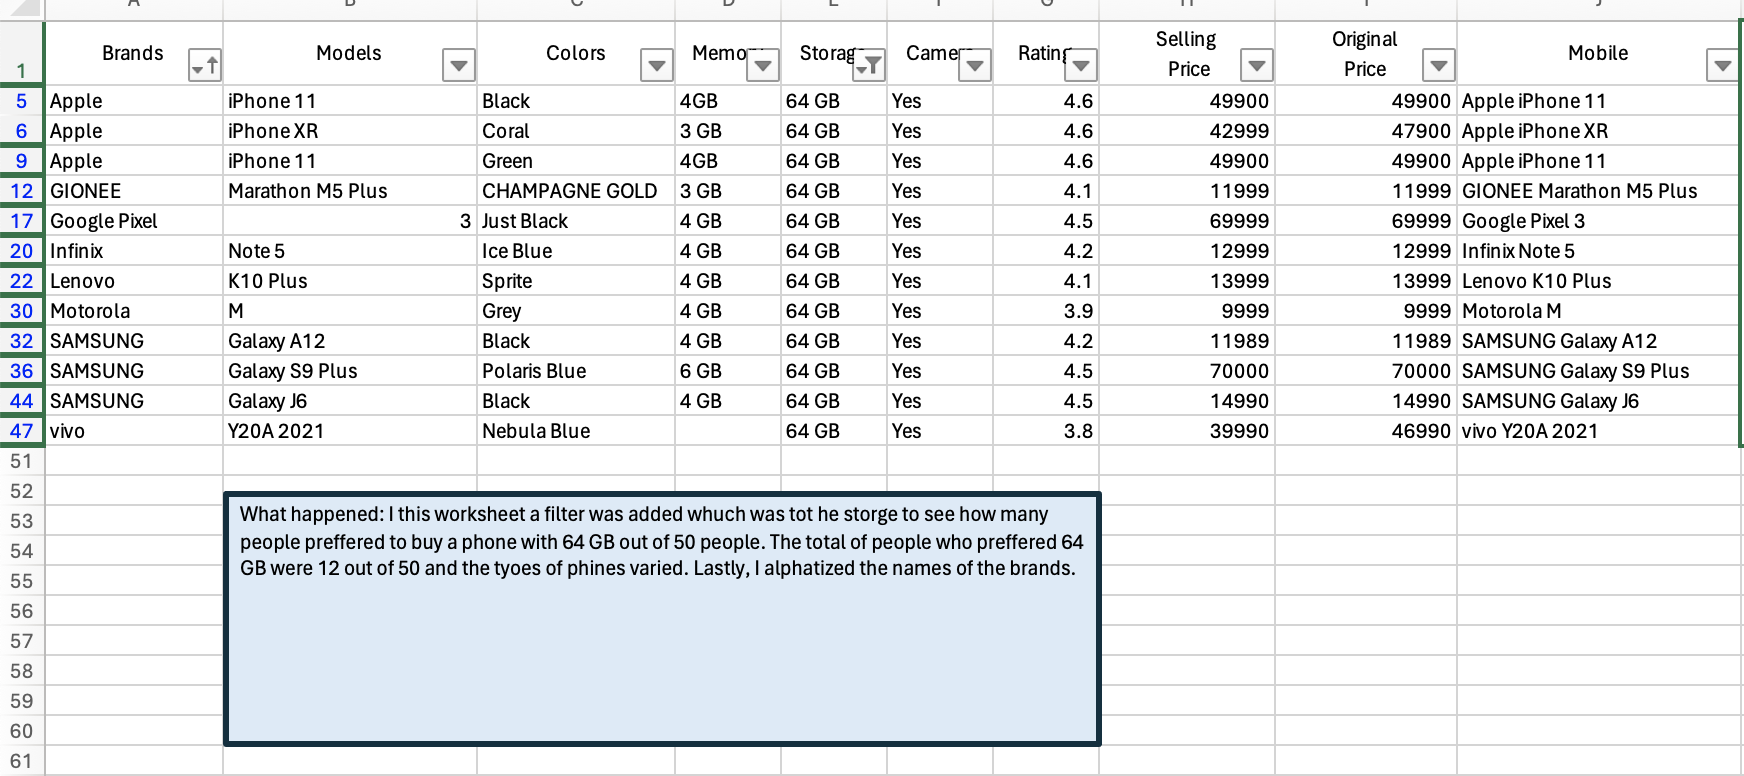Screen dimensions: 1744x776
Task: Click the selling price cell showing 69999
Action: click(x=1186, y=221)
